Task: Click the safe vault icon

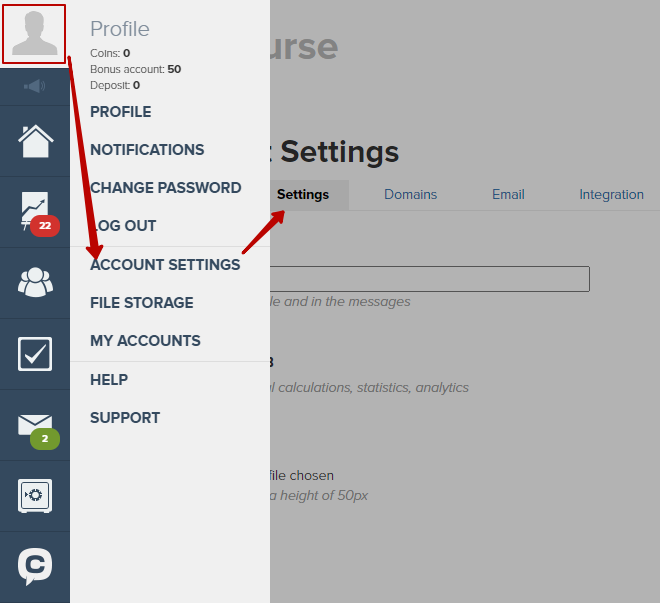Action: tap(35, 496)
